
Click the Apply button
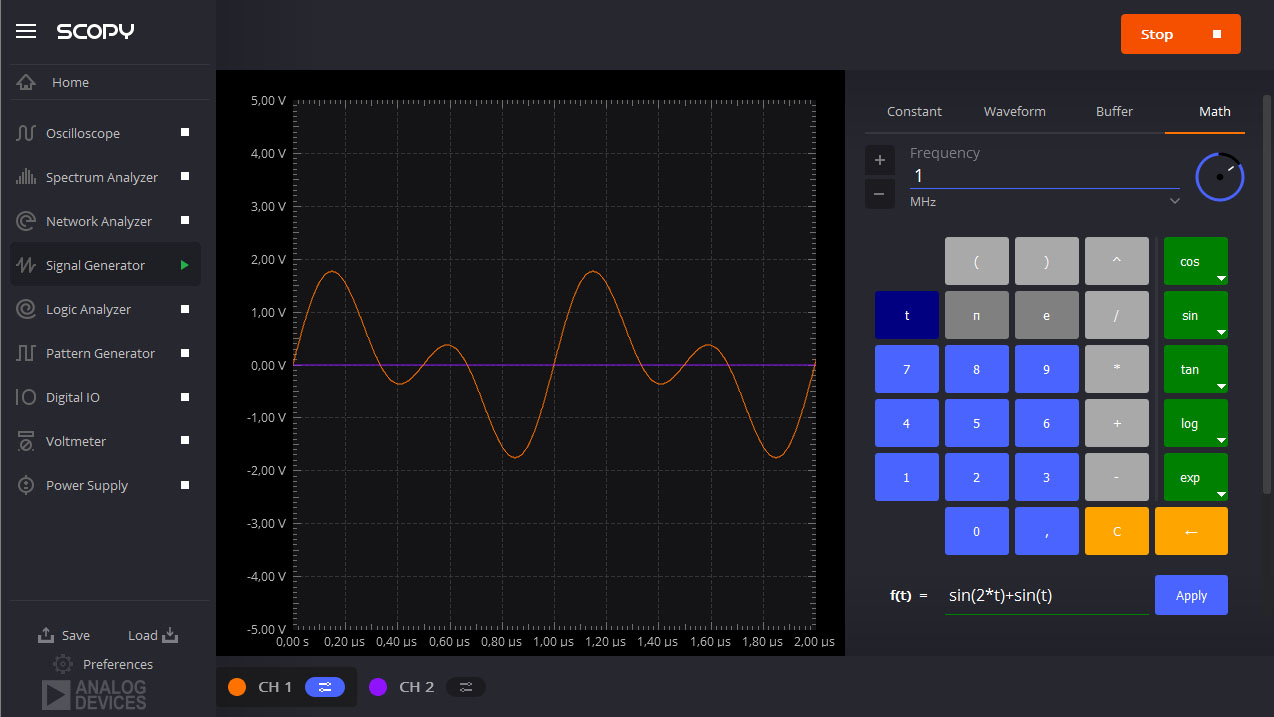[x=1191, y=595]
